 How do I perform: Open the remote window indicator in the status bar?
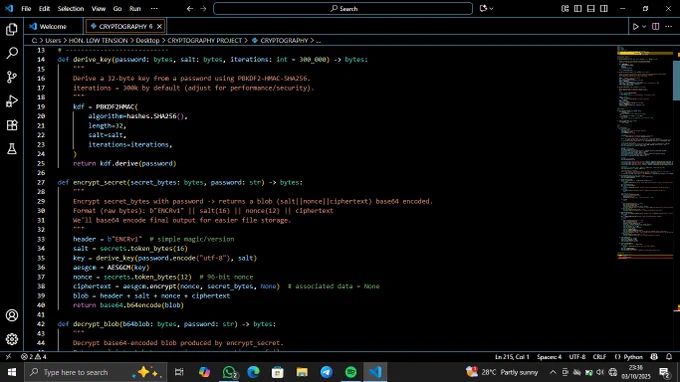tap(8, 357)
